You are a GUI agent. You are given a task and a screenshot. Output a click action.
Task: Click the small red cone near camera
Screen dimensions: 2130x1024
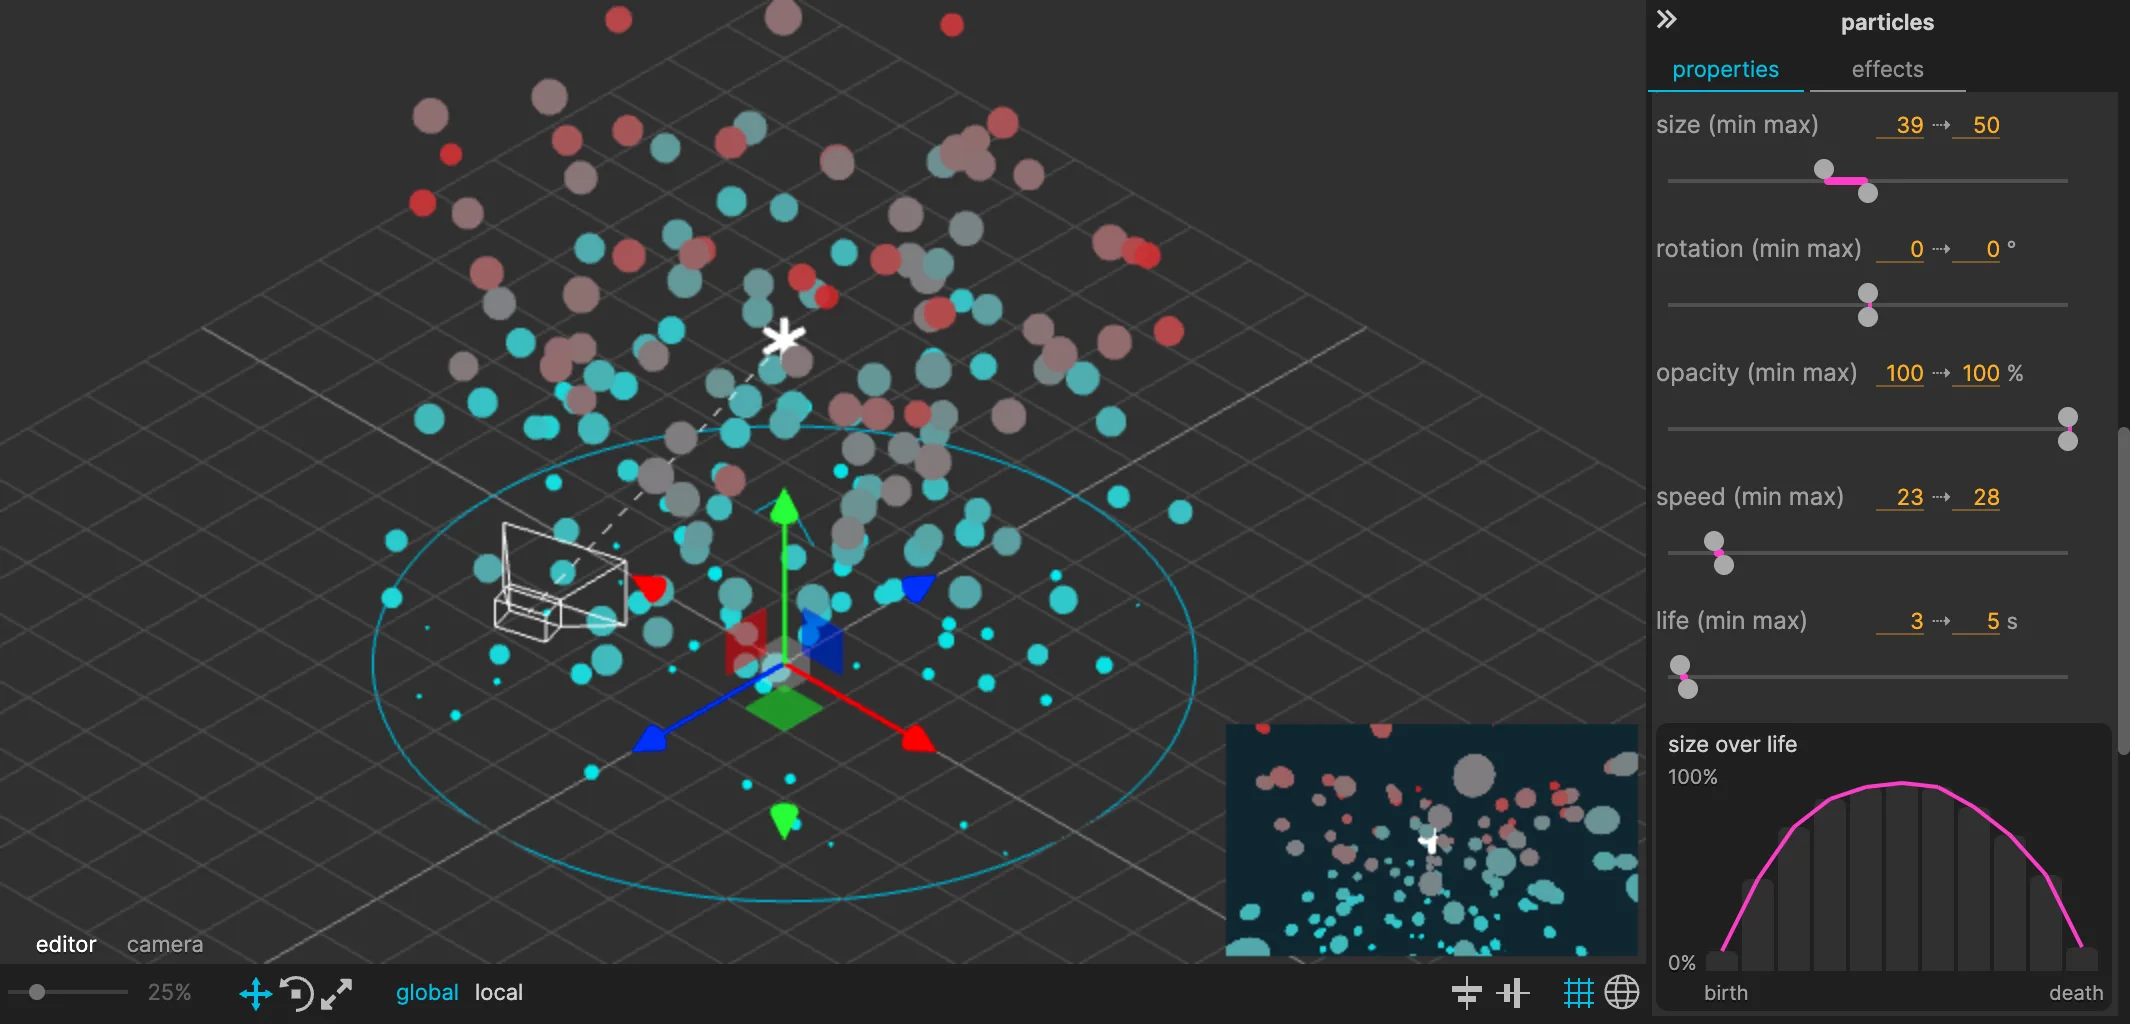coord(650,587)
